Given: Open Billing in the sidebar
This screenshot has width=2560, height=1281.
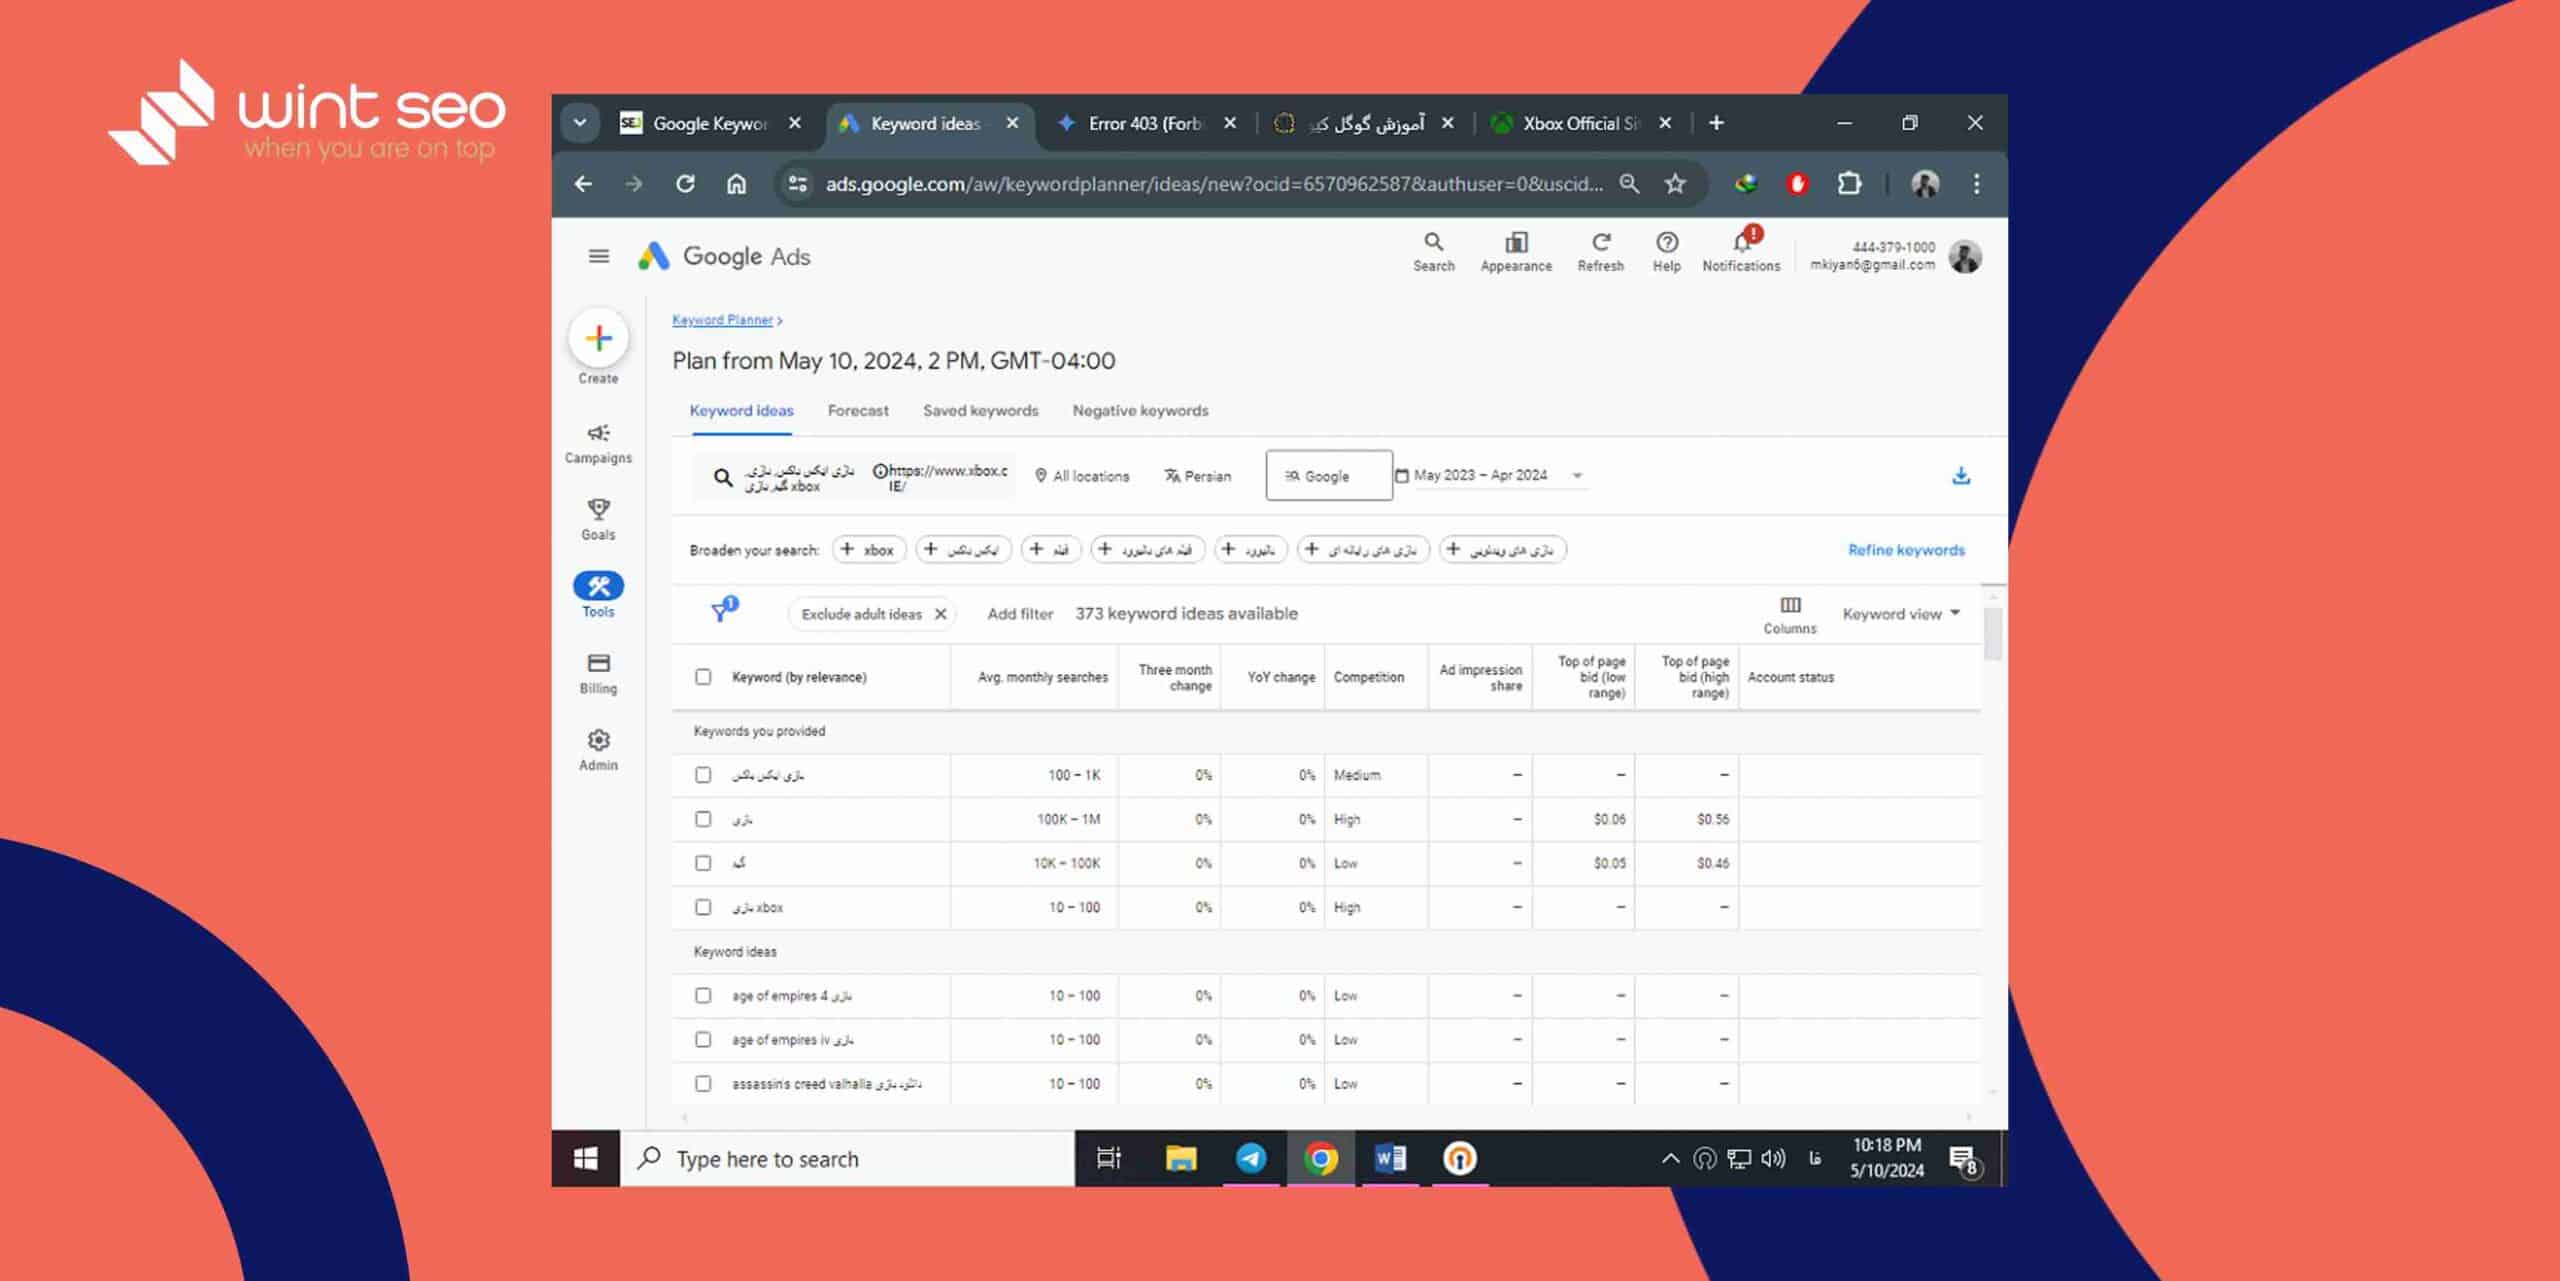Looking at the screenshot, I should [598, 673].
